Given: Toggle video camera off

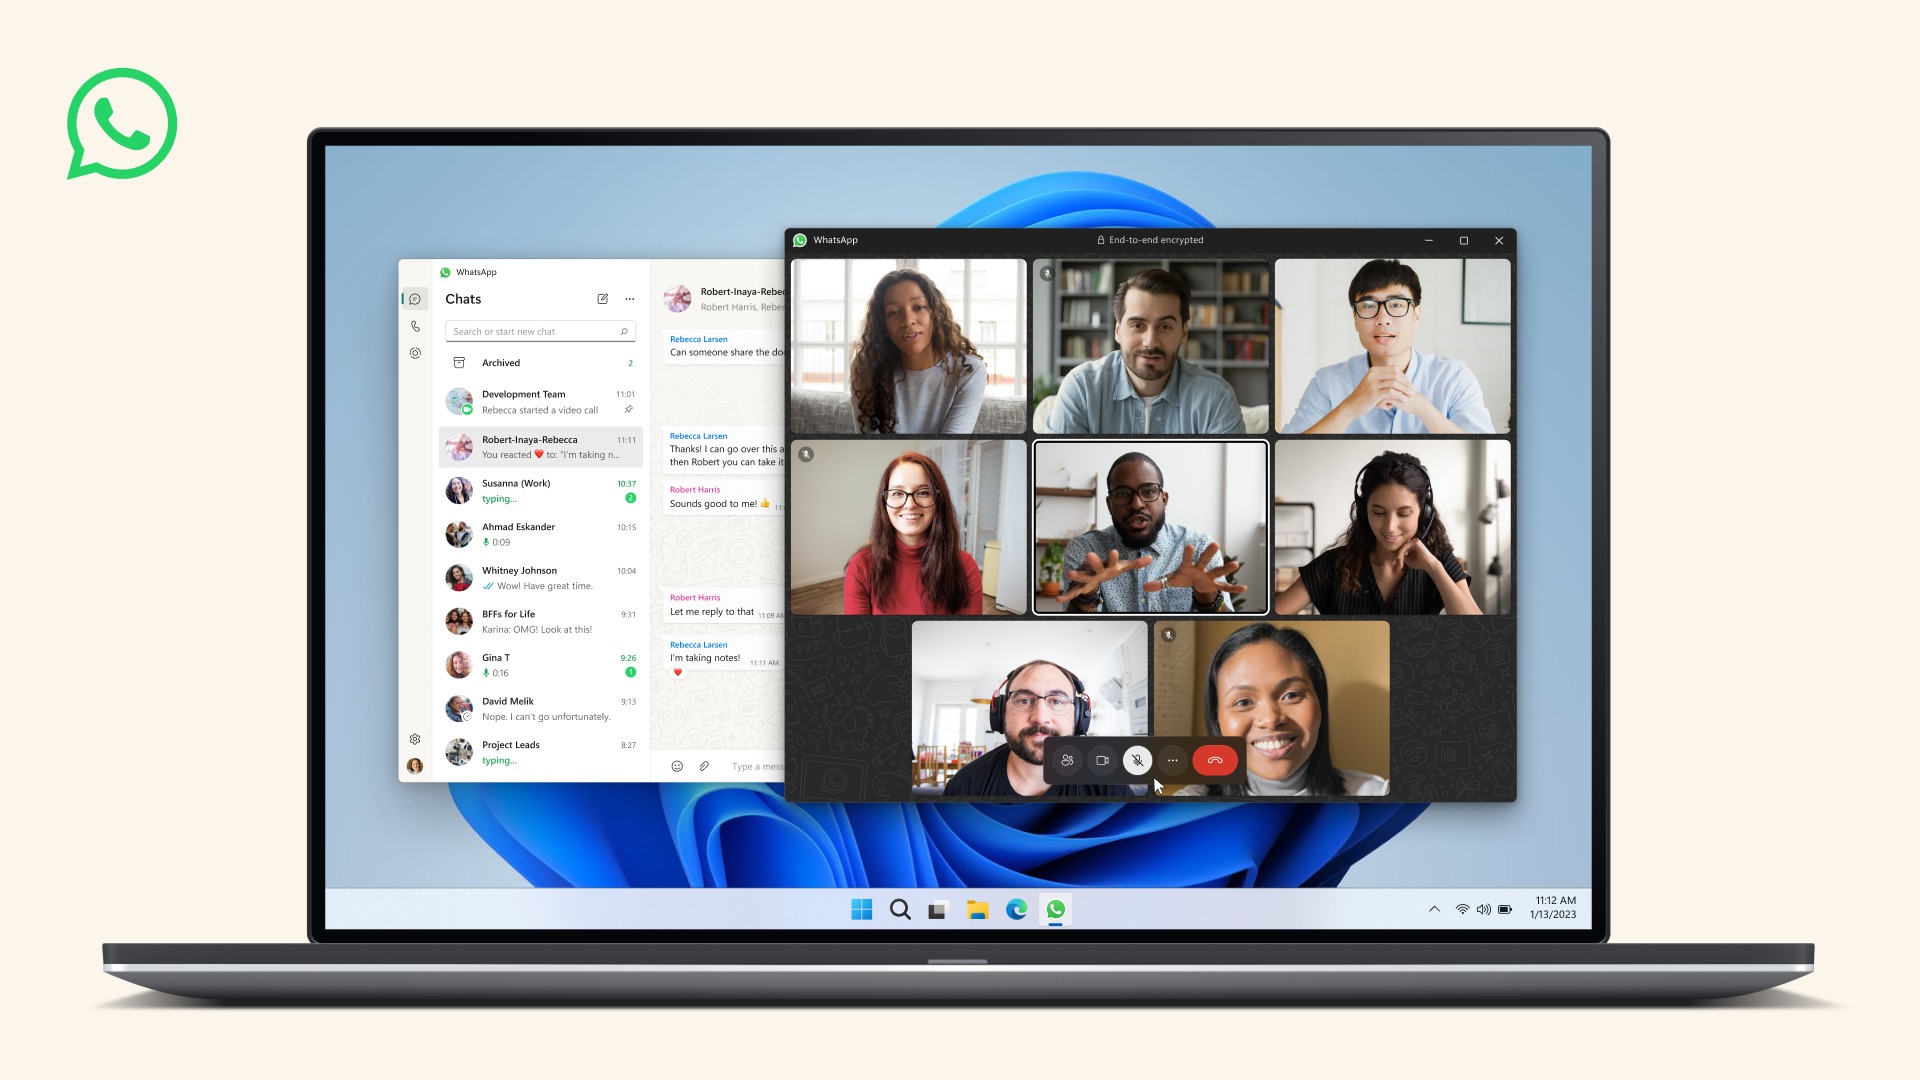Looking at the screenshot, I should (1100, 760).
